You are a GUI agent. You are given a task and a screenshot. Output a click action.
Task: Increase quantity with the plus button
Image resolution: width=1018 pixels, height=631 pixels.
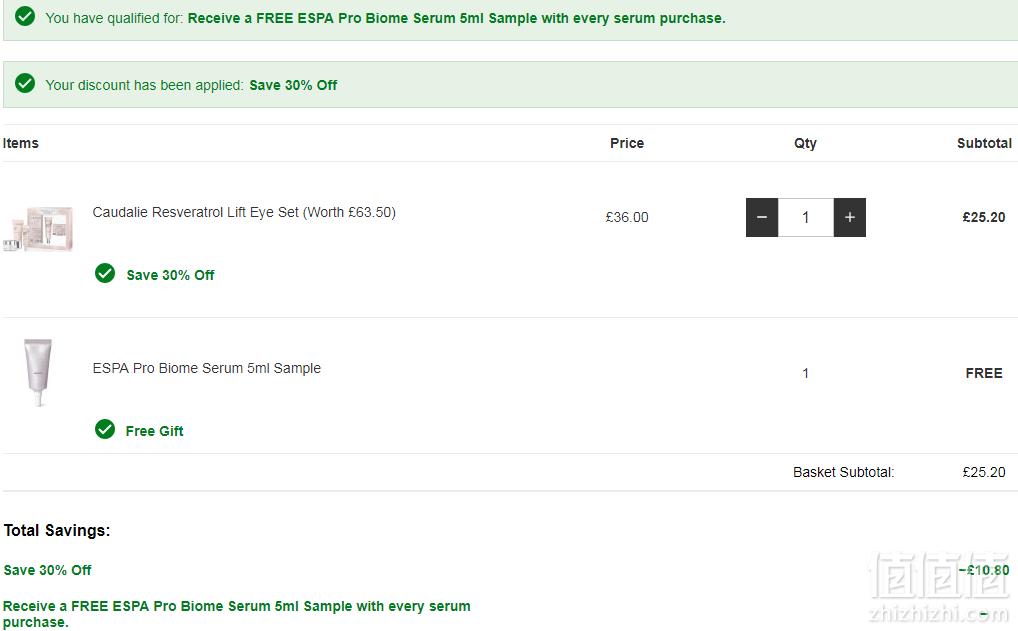(850, 217)
